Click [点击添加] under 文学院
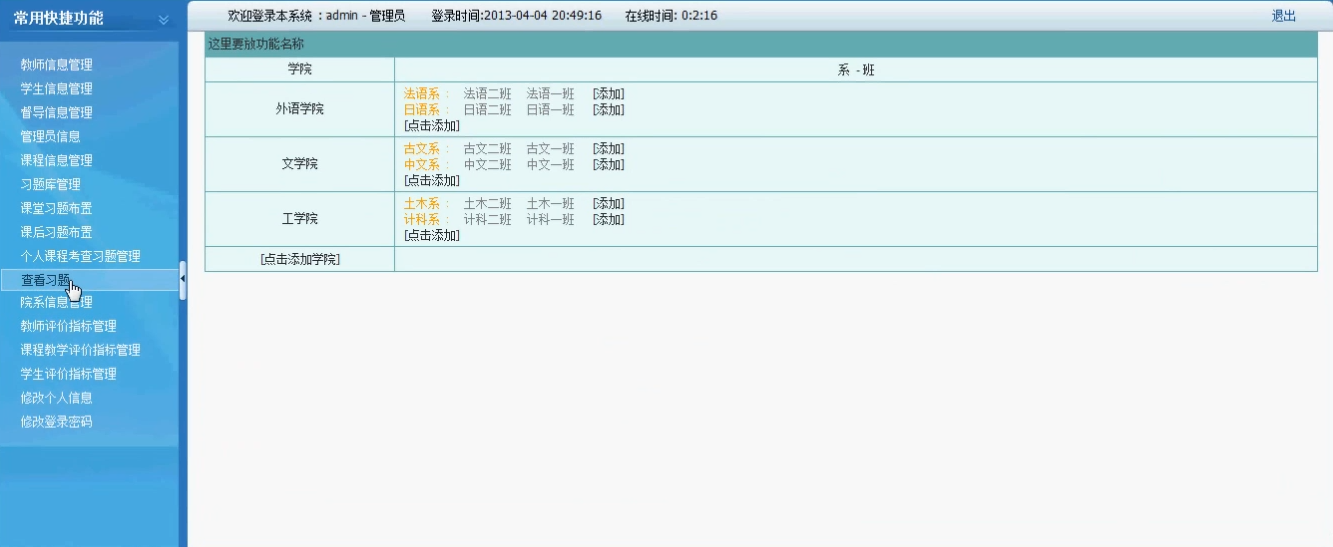The height and width of the screenshot is (547, 1333). coord(432,181)
